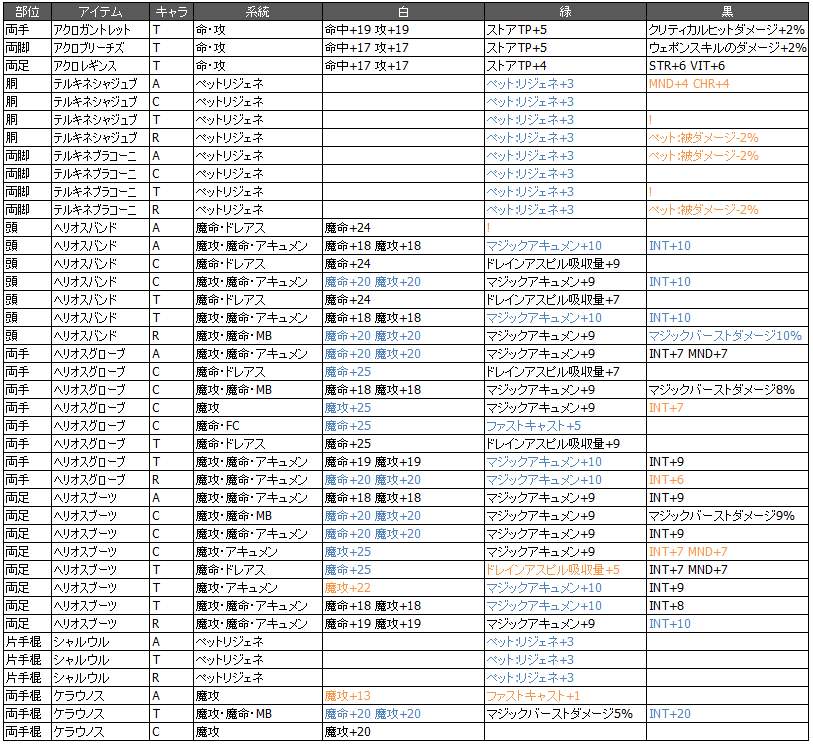Click the INT+20 cell
813x746 pixels.
pyautogui.click(x=727, y=714)
